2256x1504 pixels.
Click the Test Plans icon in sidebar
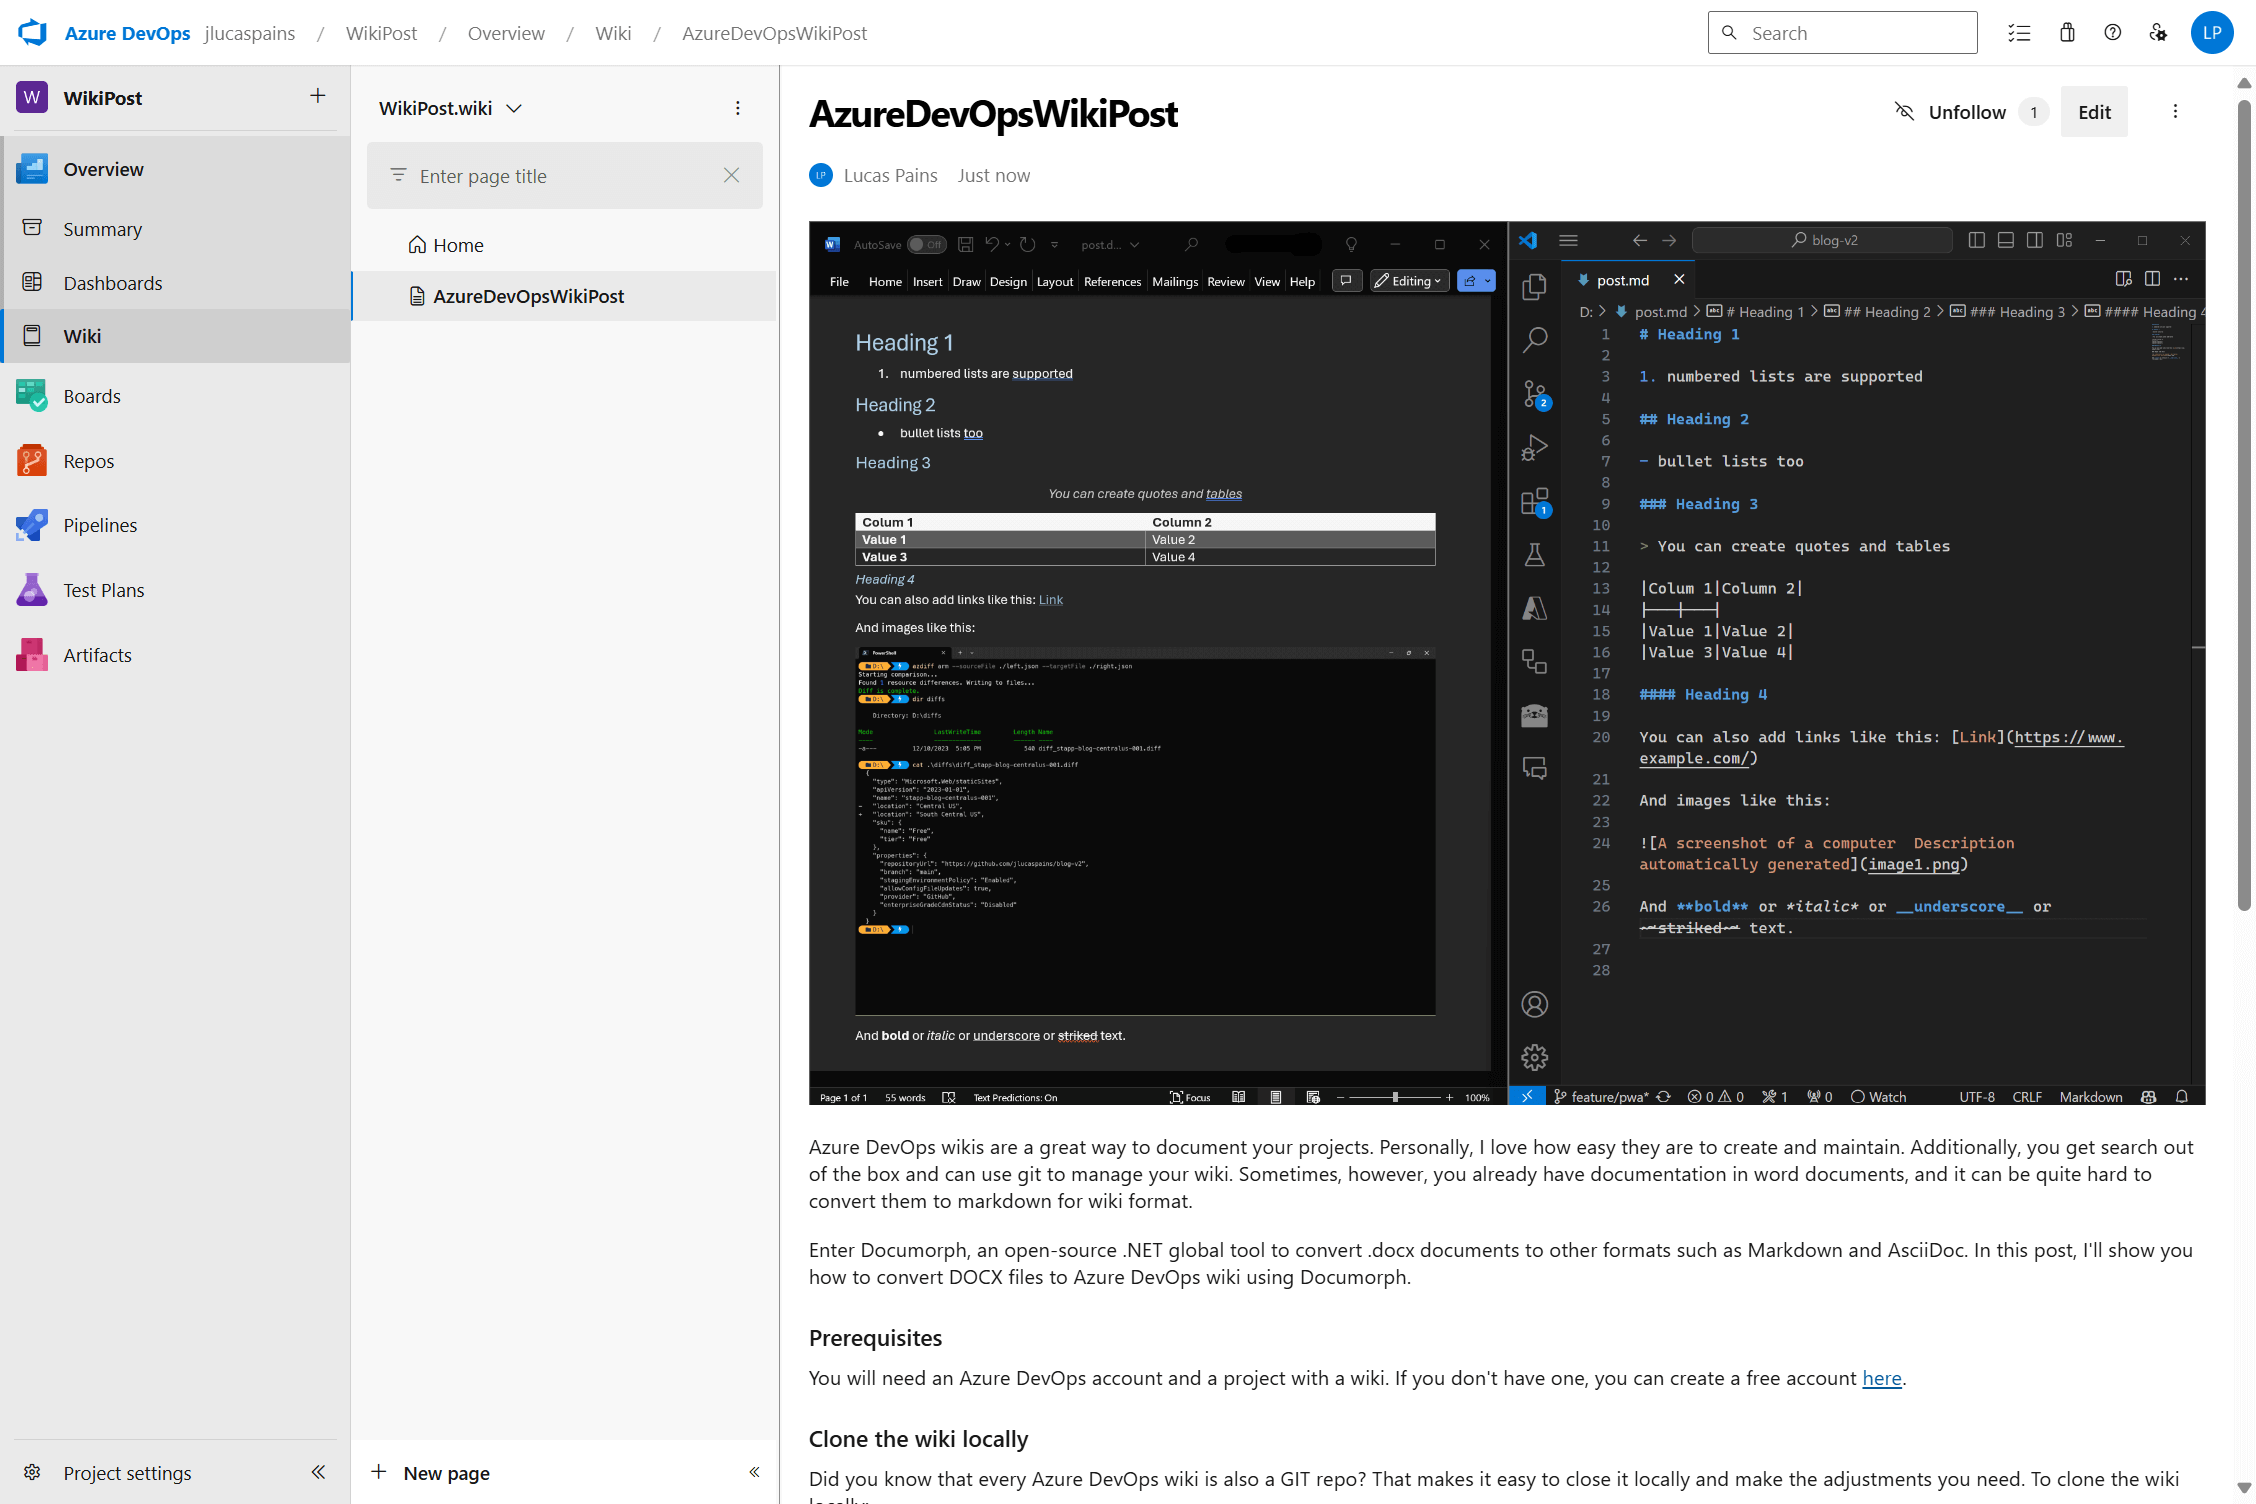click(30, 589)
